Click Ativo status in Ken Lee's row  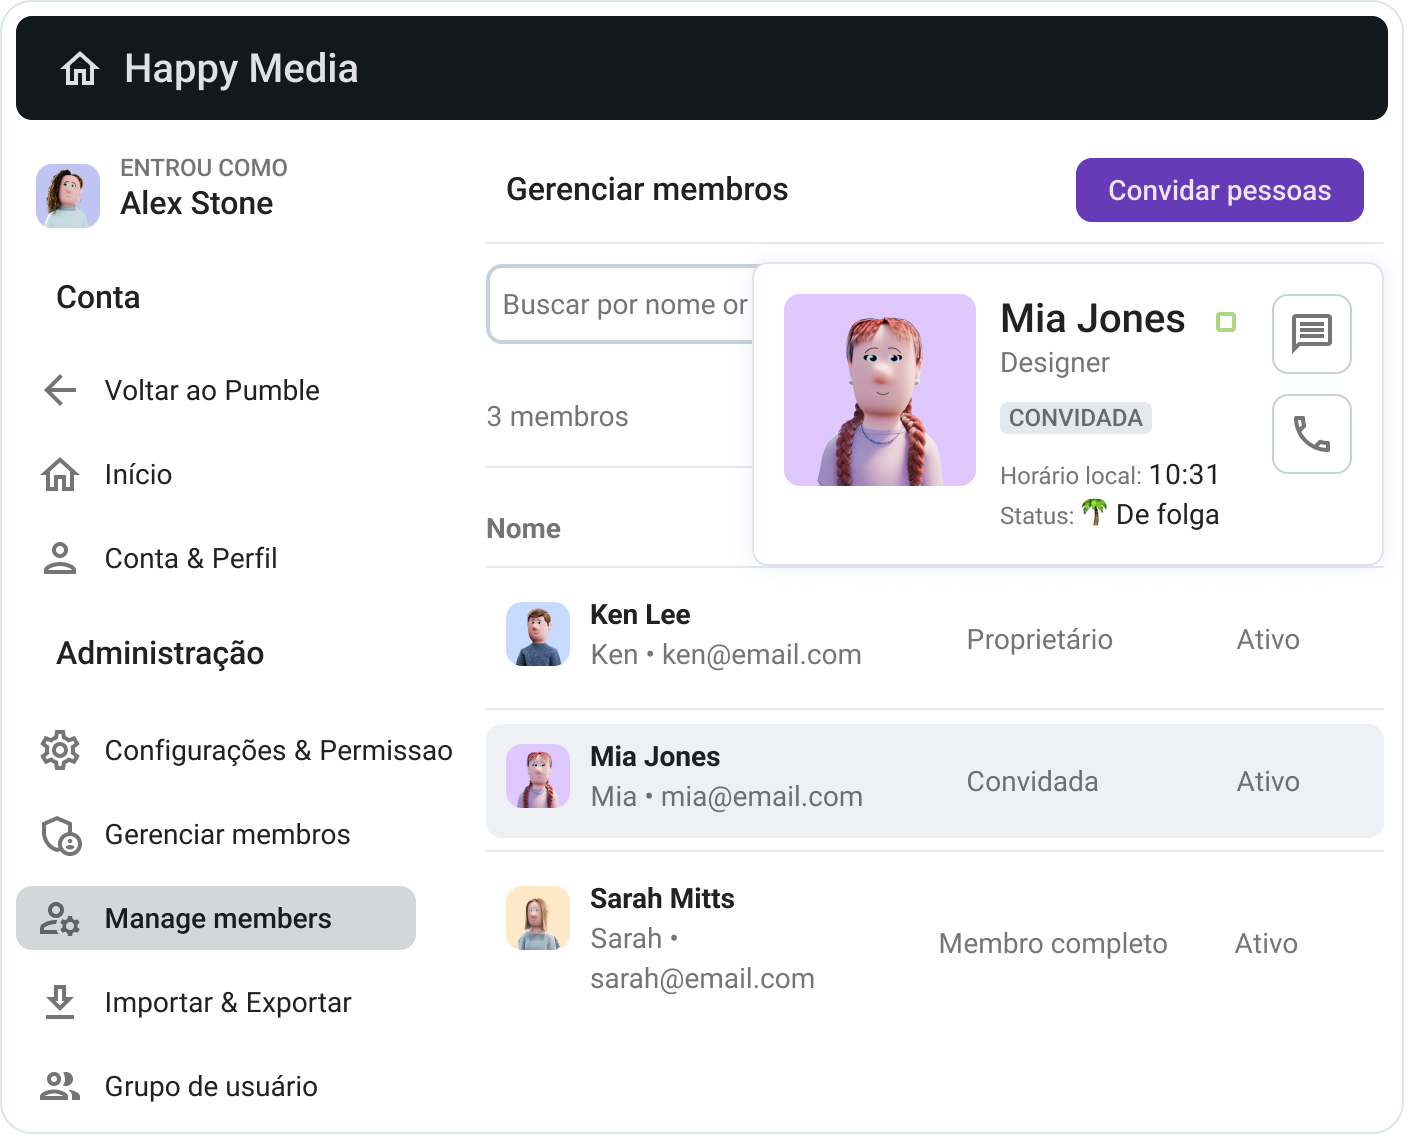pyautogui.click(x=1268, y=640)
